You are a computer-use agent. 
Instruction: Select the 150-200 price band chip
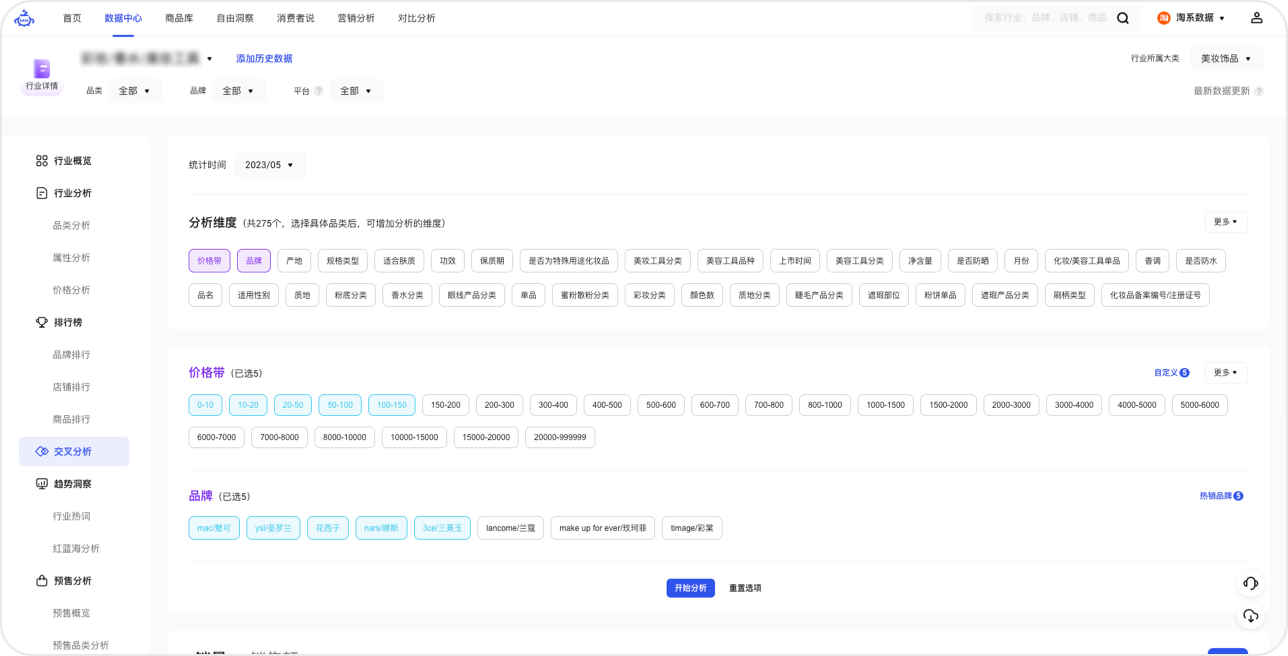point(446,405)
